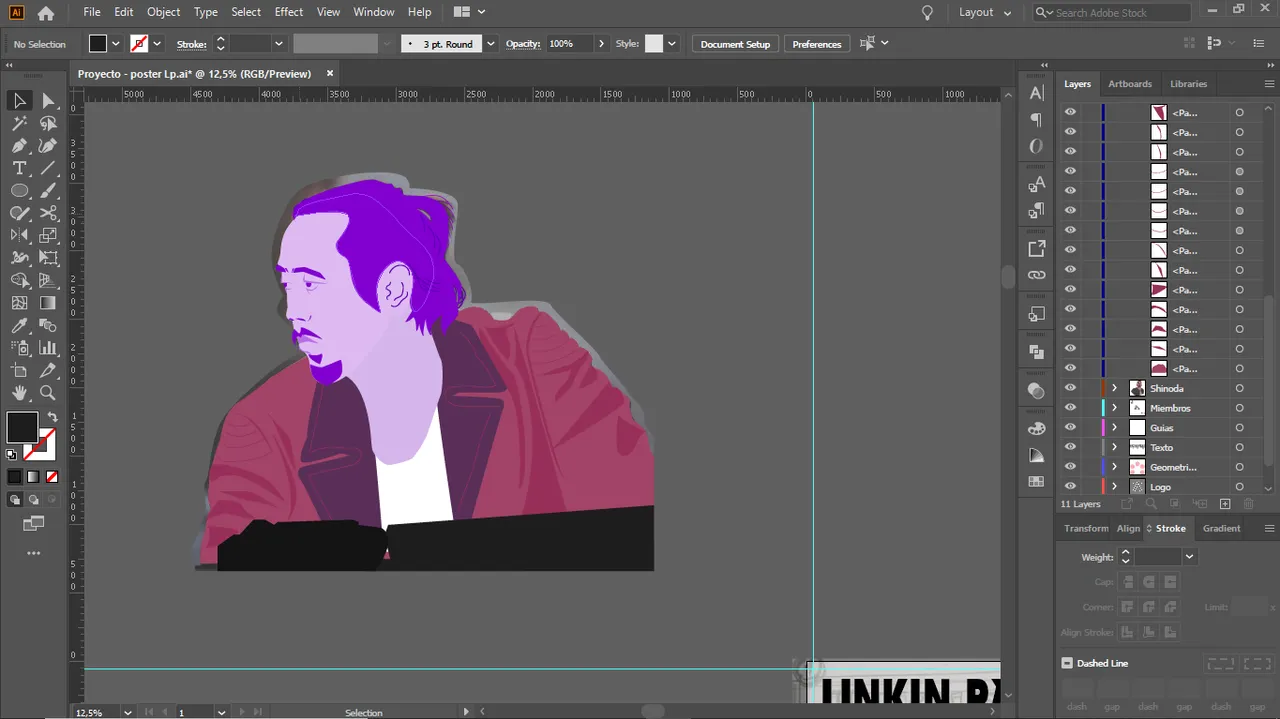Hide the Shinoda layer
This screenshot has height=719, width=1280.
pos(1070,388)
